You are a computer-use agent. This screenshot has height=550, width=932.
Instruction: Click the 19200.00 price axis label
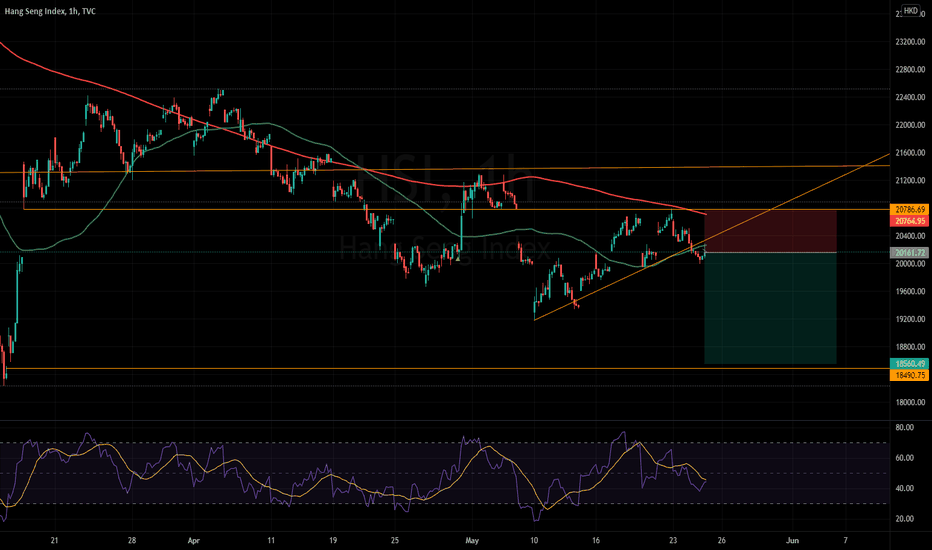point(910,319)
